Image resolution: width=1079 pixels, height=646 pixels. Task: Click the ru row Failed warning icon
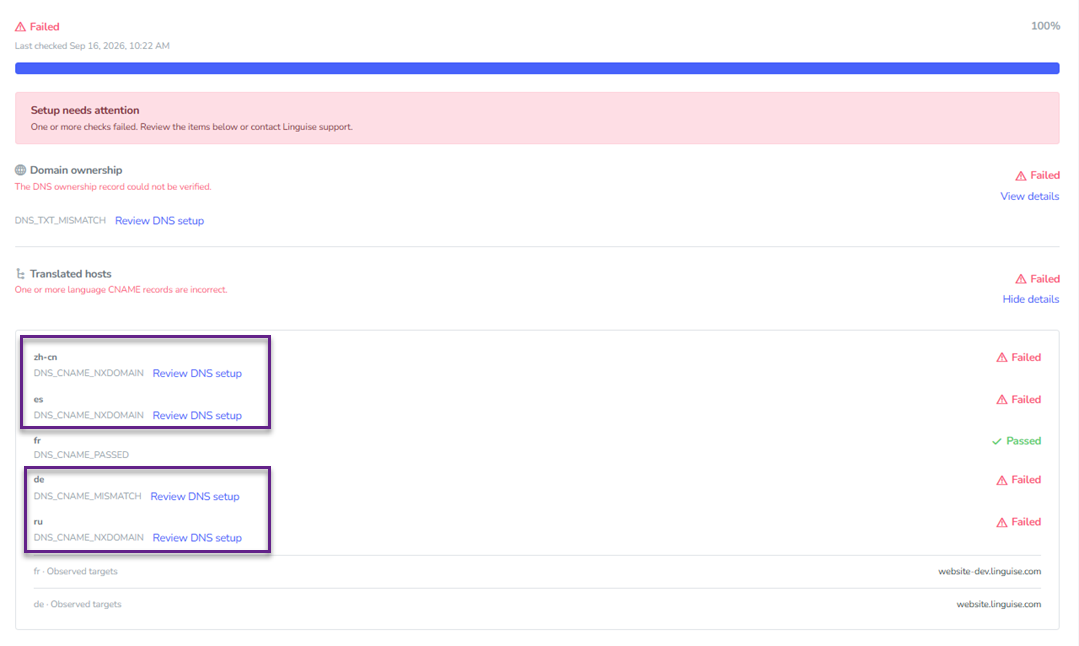click(x=1002, y=522)
